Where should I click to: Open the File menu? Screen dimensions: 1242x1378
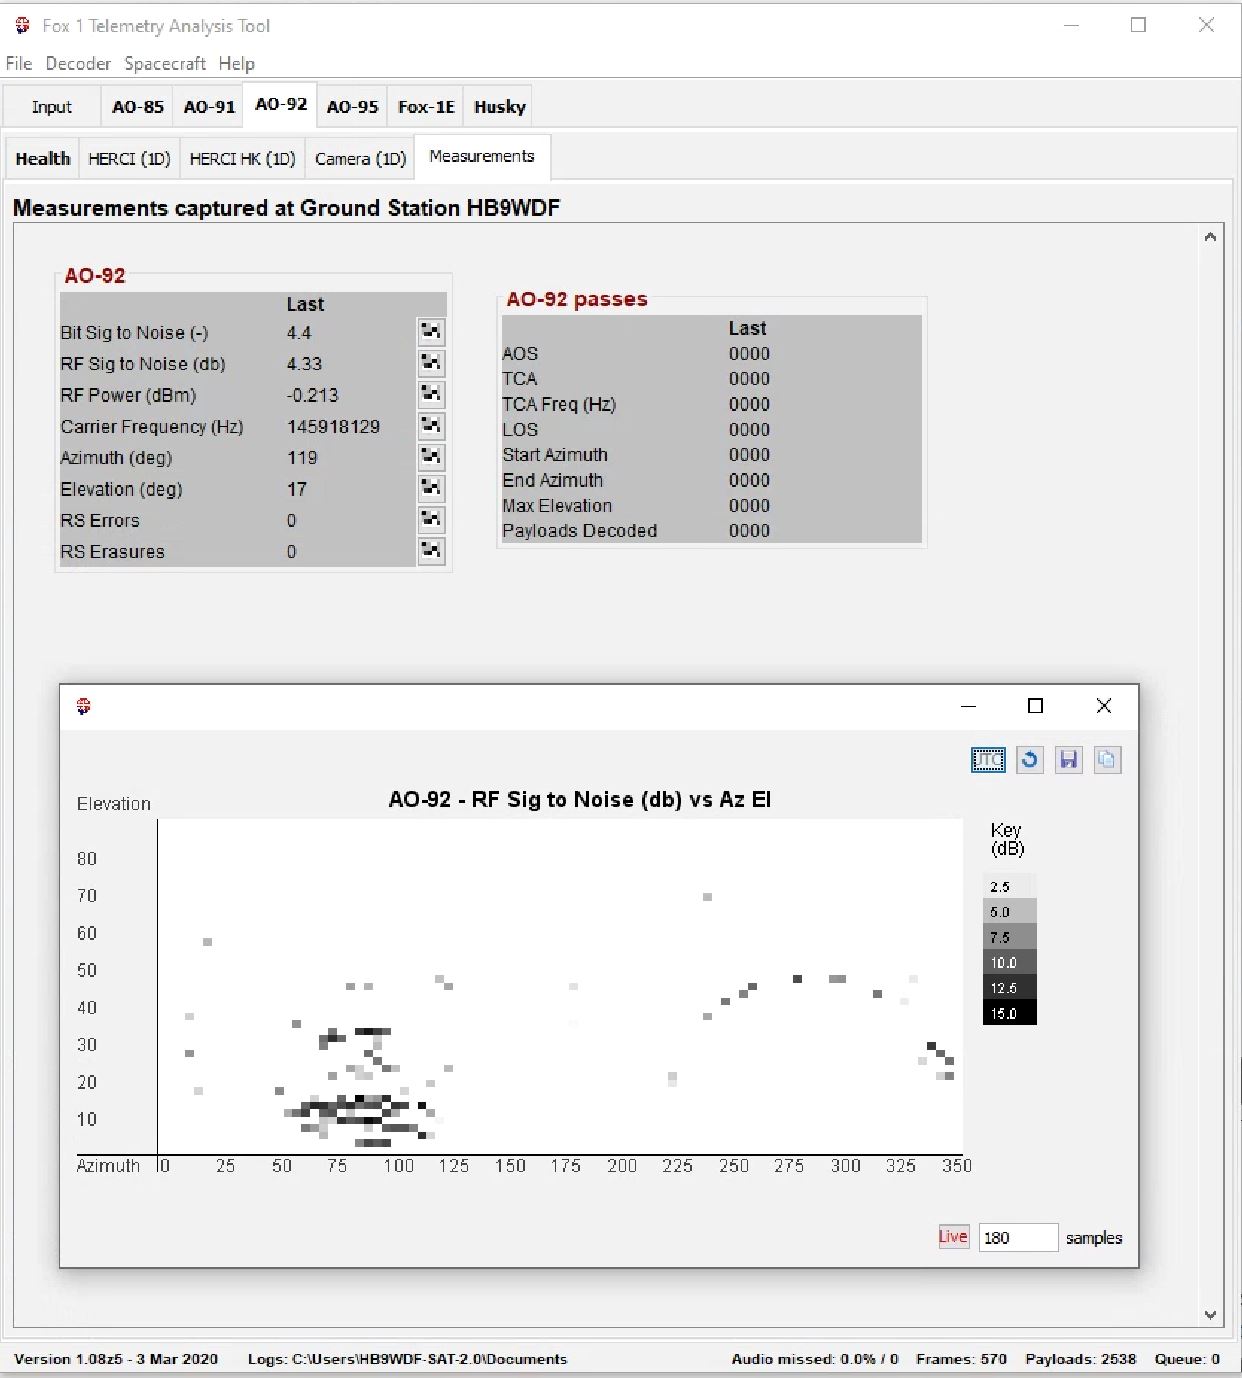(x=19, y=63)
